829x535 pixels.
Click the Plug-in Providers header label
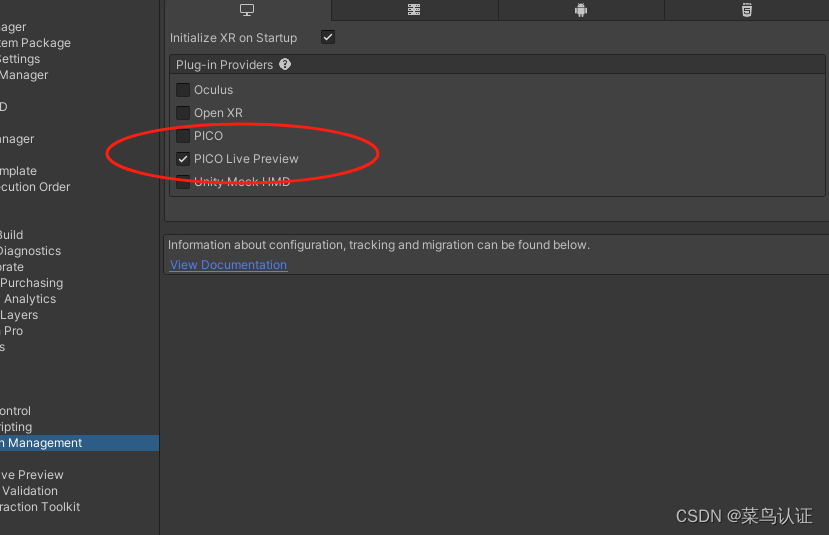(x=224, y=64)
